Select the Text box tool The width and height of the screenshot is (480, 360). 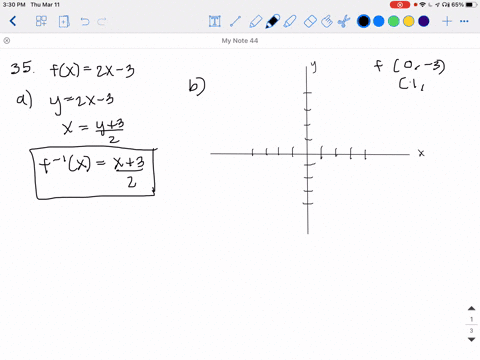pos(215,21)
